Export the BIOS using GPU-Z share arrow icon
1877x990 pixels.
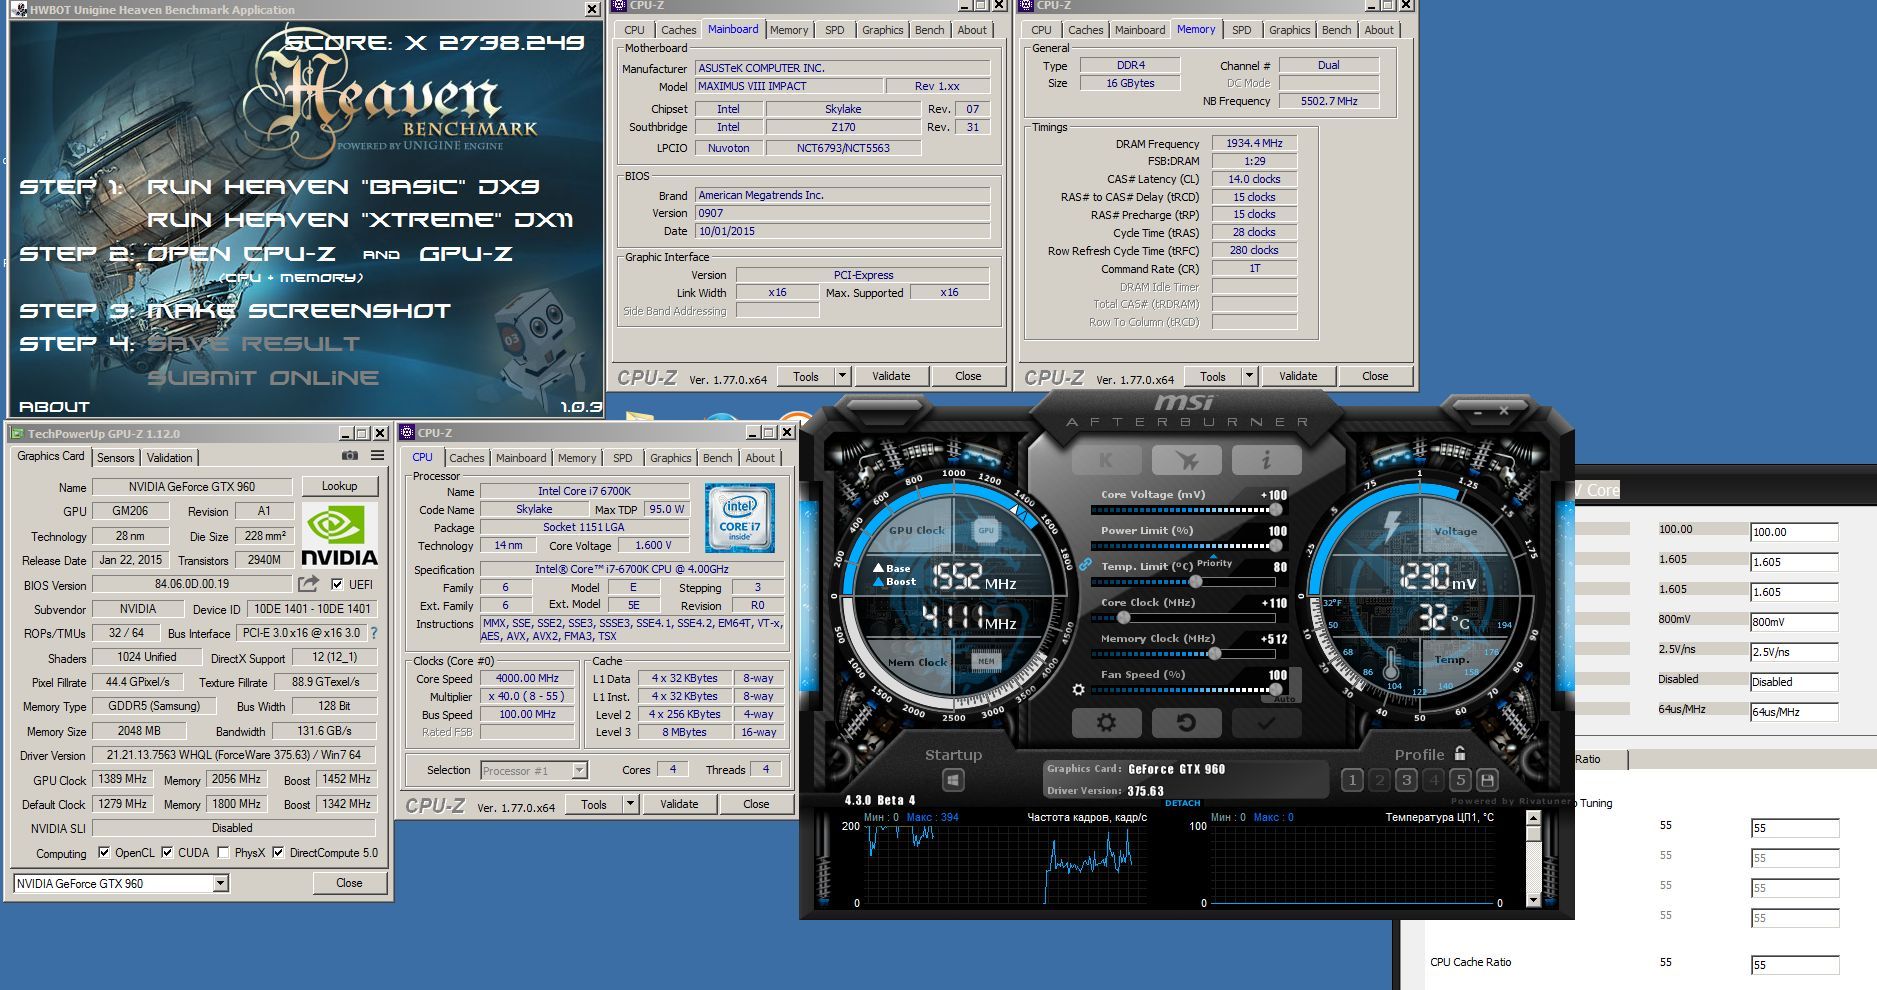[x=309, y=584]
